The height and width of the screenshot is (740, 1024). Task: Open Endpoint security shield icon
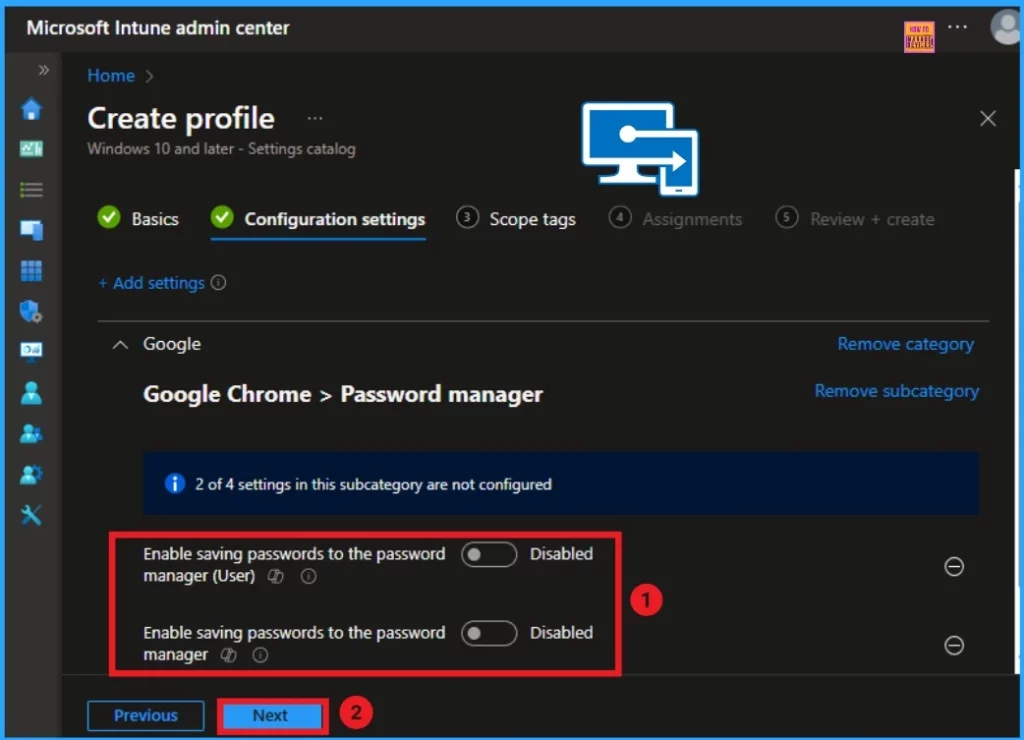coord(31,312)
